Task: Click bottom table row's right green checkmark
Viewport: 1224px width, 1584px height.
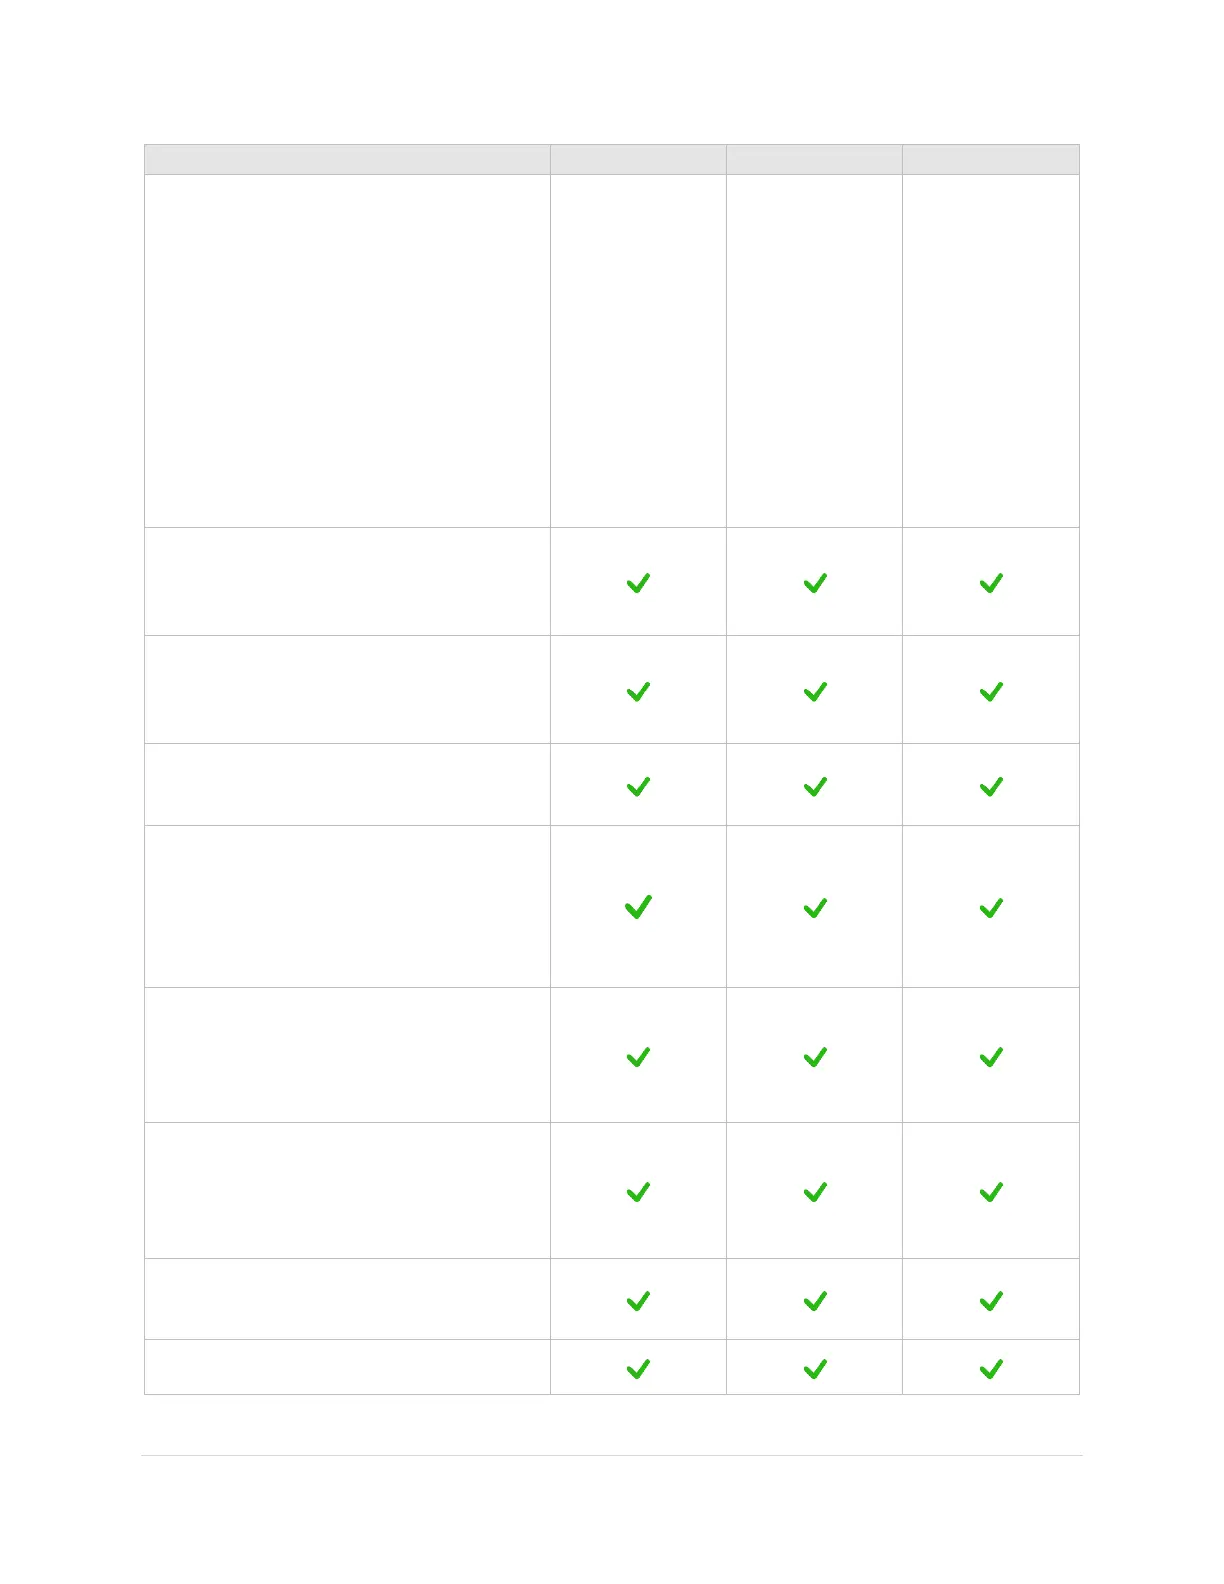Action: click(991, 1369)
